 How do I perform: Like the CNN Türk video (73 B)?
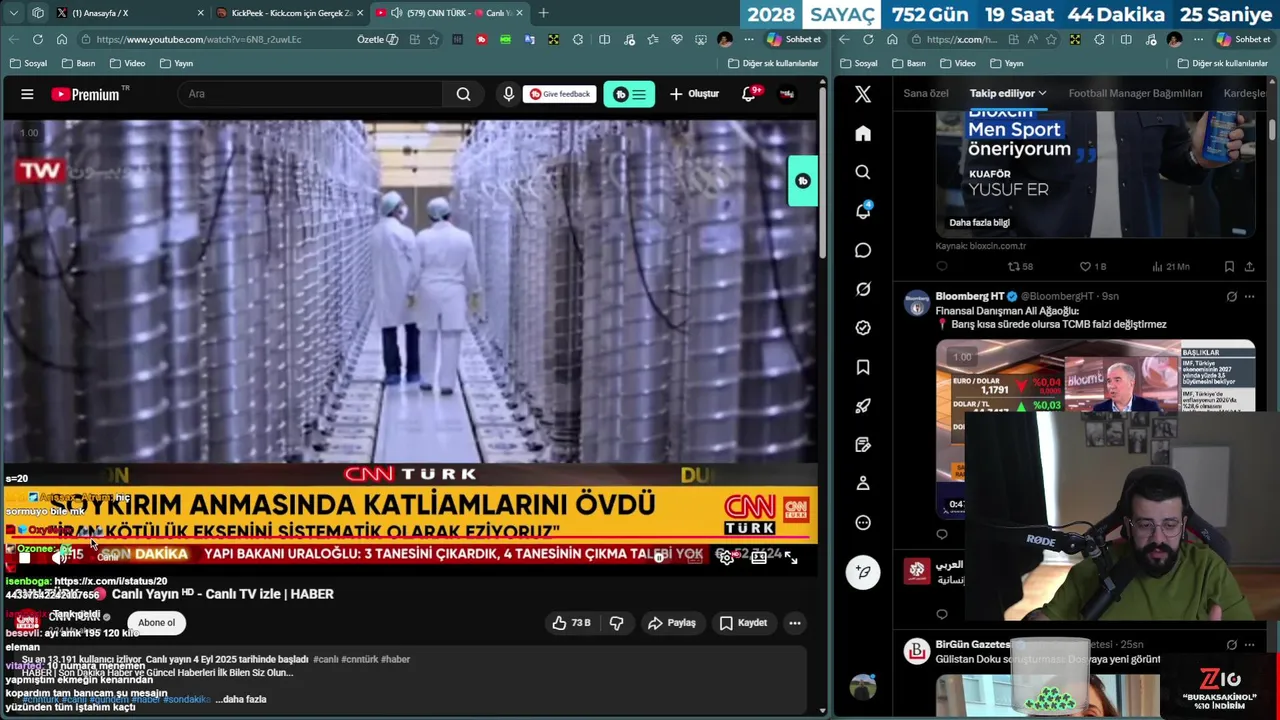point(571,623)
